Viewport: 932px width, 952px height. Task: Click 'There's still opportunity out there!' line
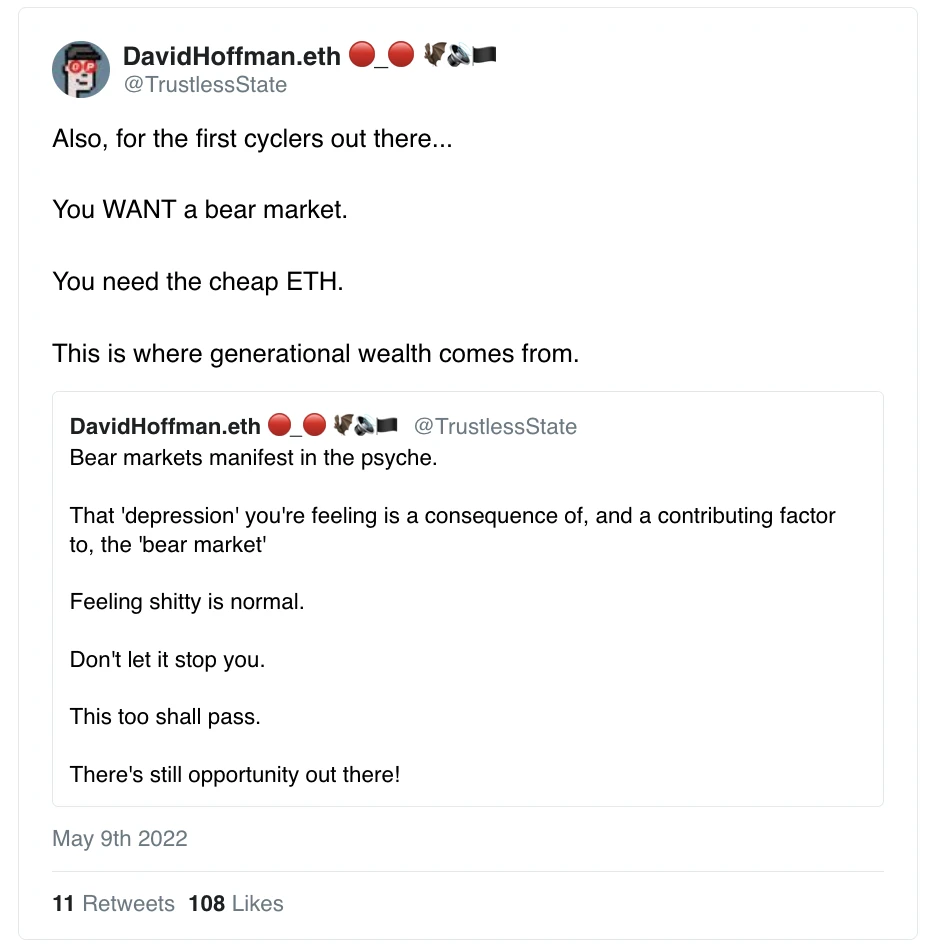tap(235, 774)
